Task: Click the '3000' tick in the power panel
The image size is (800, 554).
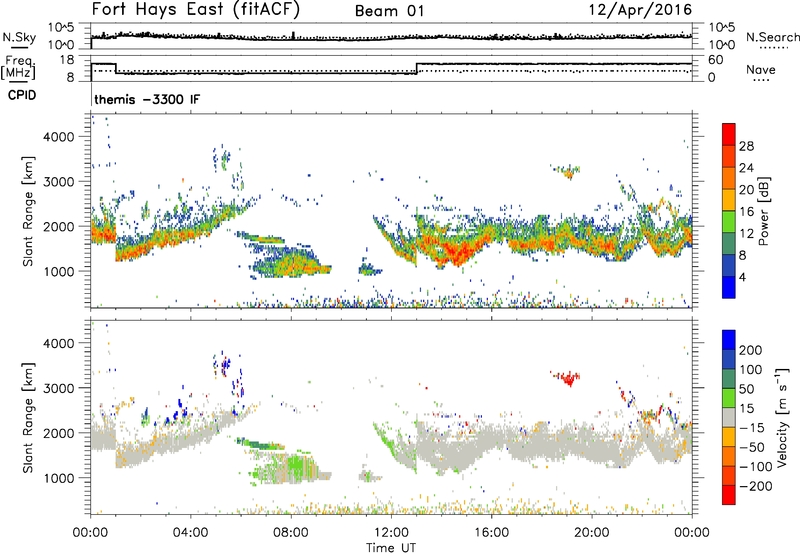Action: 58,182
